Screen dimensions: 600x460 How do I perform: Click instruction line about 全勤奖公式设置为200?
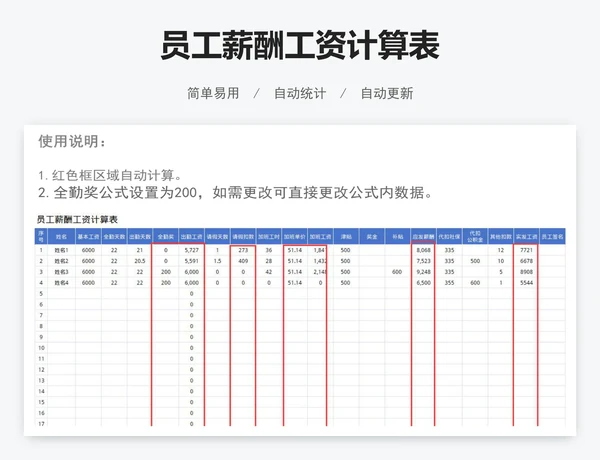[236, 192]
